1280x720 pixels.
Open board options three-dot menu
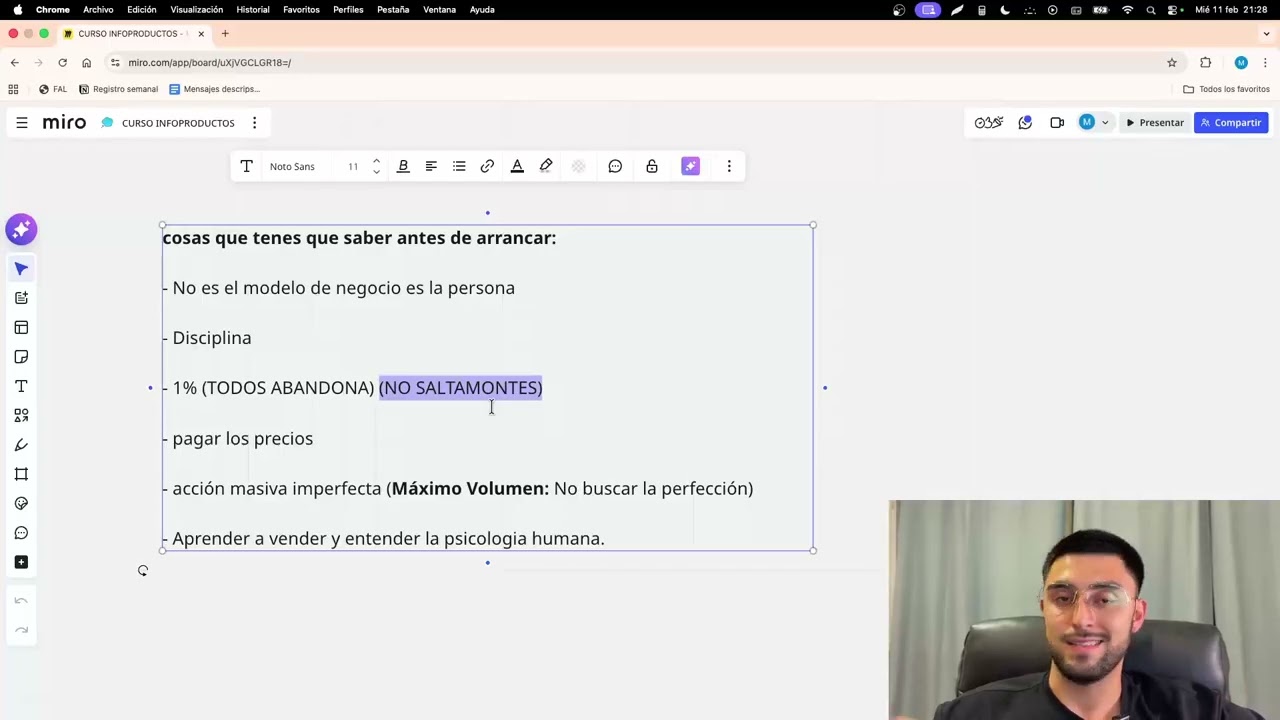[x=254, y=123]
